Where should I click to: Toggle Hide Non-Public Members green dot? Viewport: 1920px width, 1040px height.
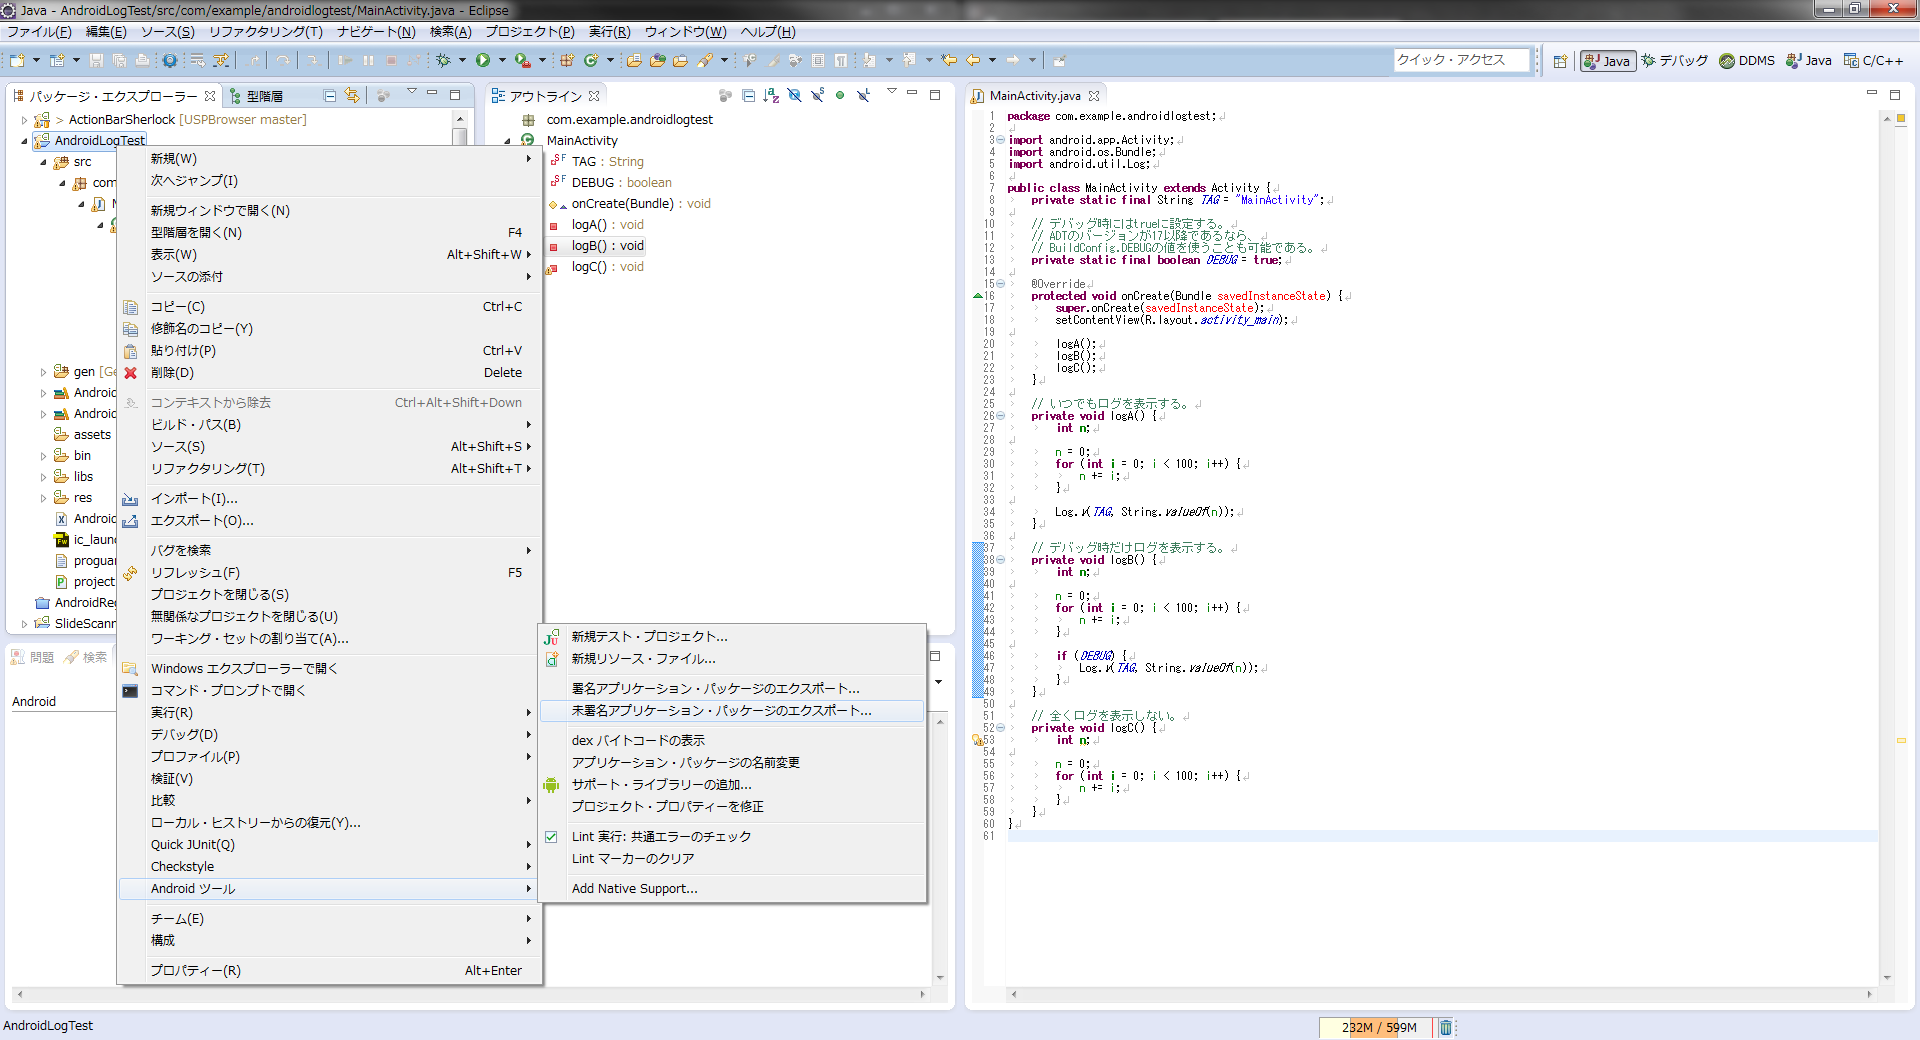click(x=840, y=95)
